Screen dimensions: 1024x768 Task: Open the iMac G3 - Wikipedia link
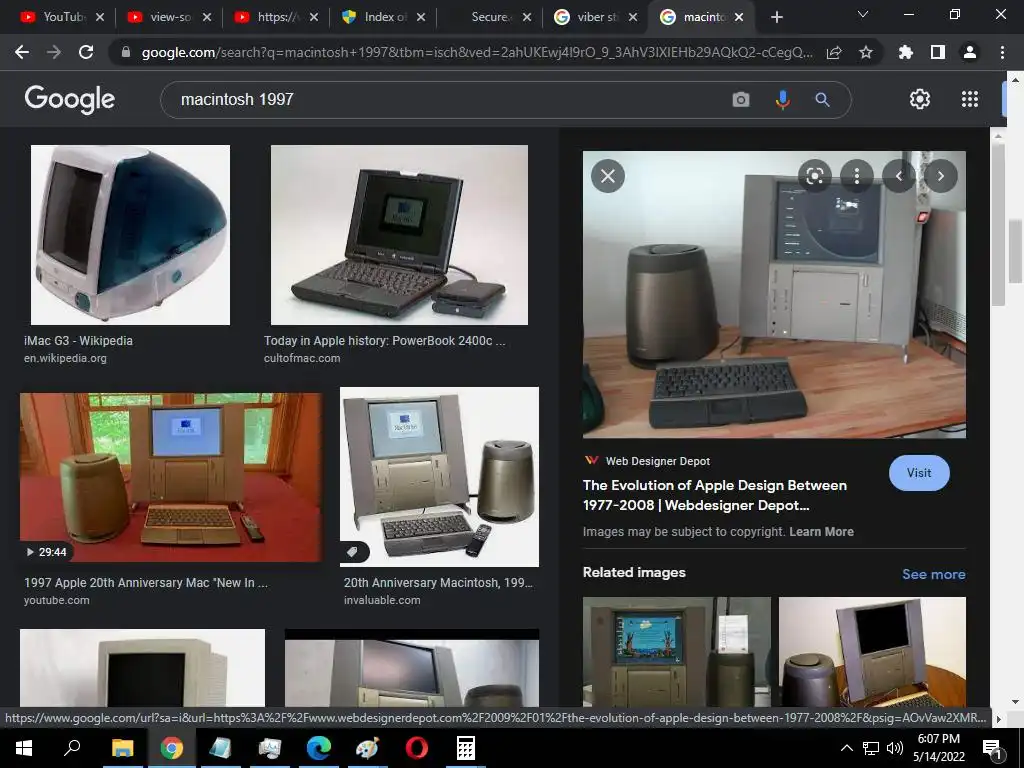(x=78, y=341)
